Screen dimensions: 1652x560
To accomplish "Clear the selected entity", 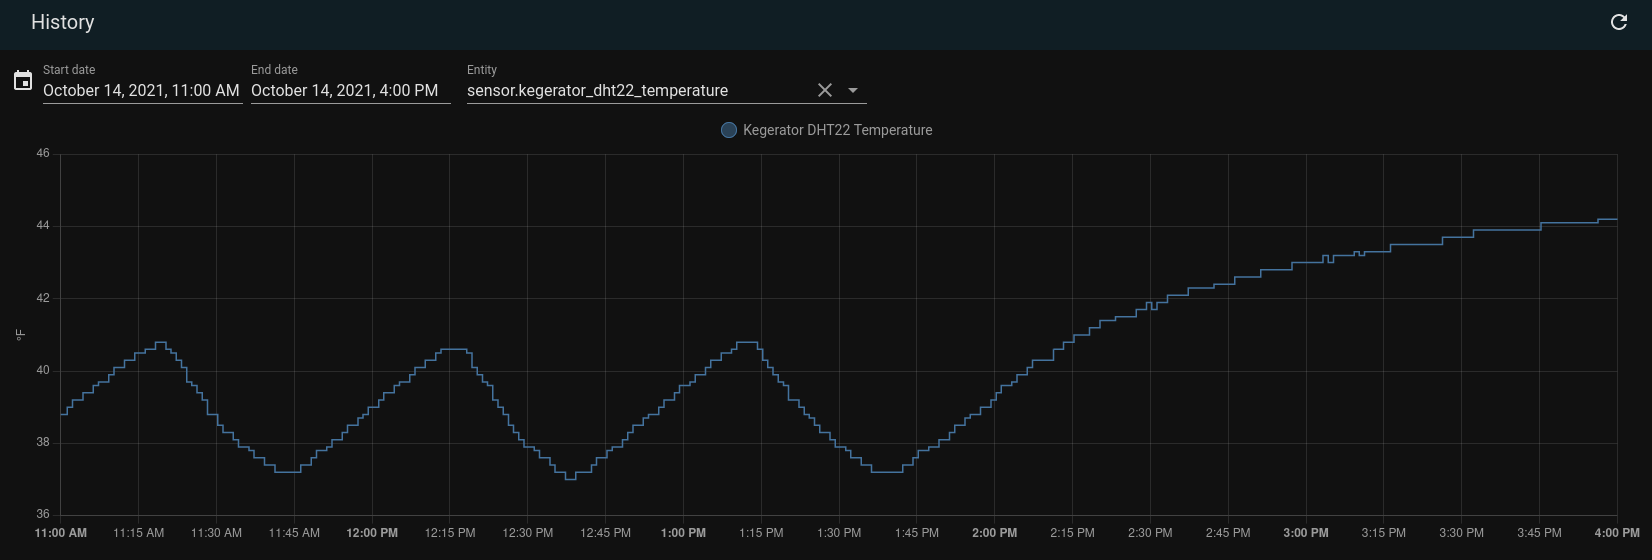I will coord(825,90).
